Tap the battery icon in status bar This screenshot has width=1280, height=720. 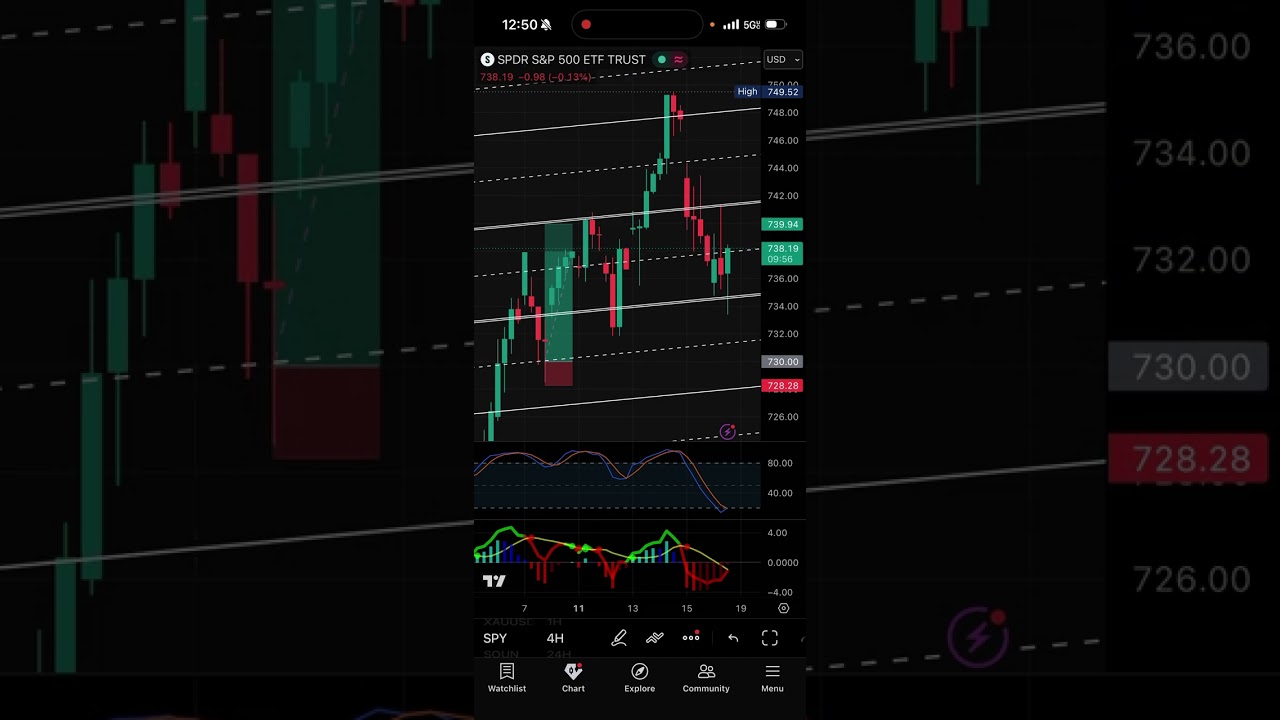pos(776,25)
